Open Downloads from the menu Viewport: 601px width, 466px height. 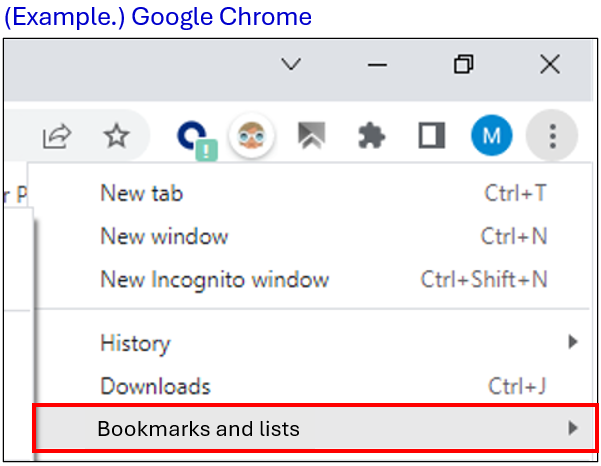coord(155,386)
